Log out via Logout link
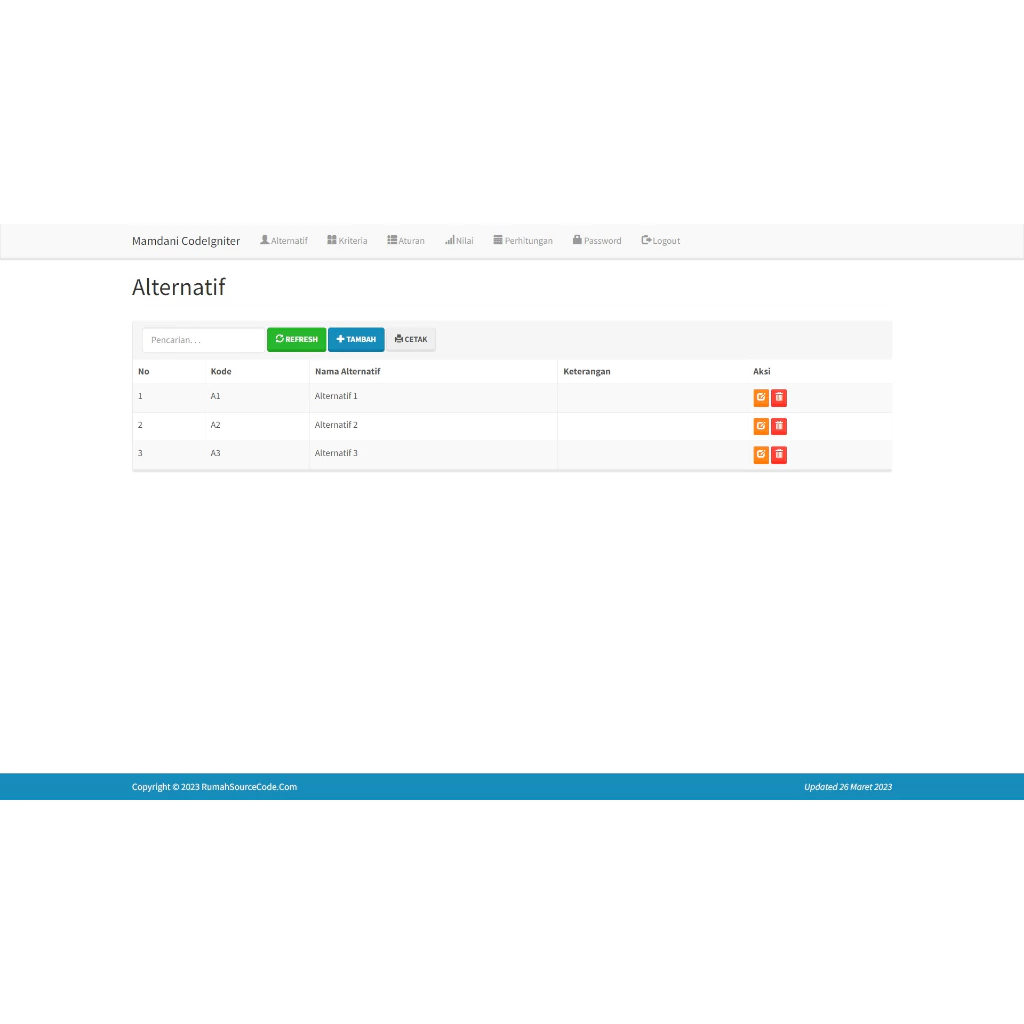Image resolution: width=1024 pixels, height=1024 pixels. pos(660,240)
